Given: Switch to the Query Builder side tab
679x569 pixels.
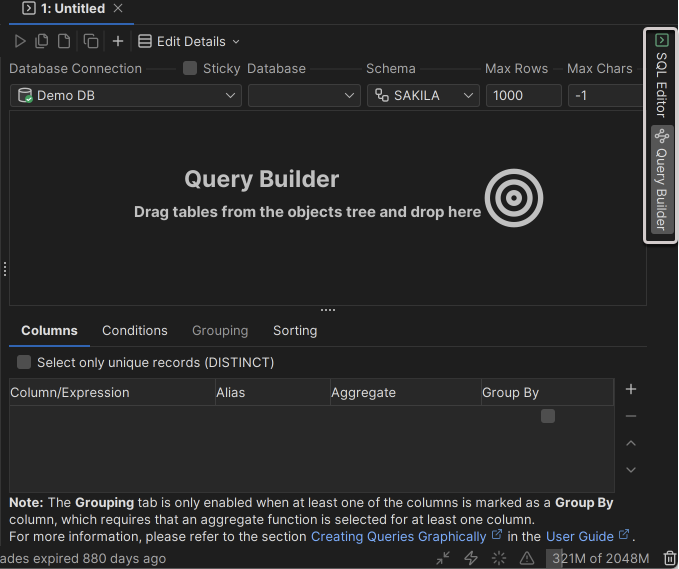Looking at the screenshot, I should pyautogui.click(x=661, y=180).
